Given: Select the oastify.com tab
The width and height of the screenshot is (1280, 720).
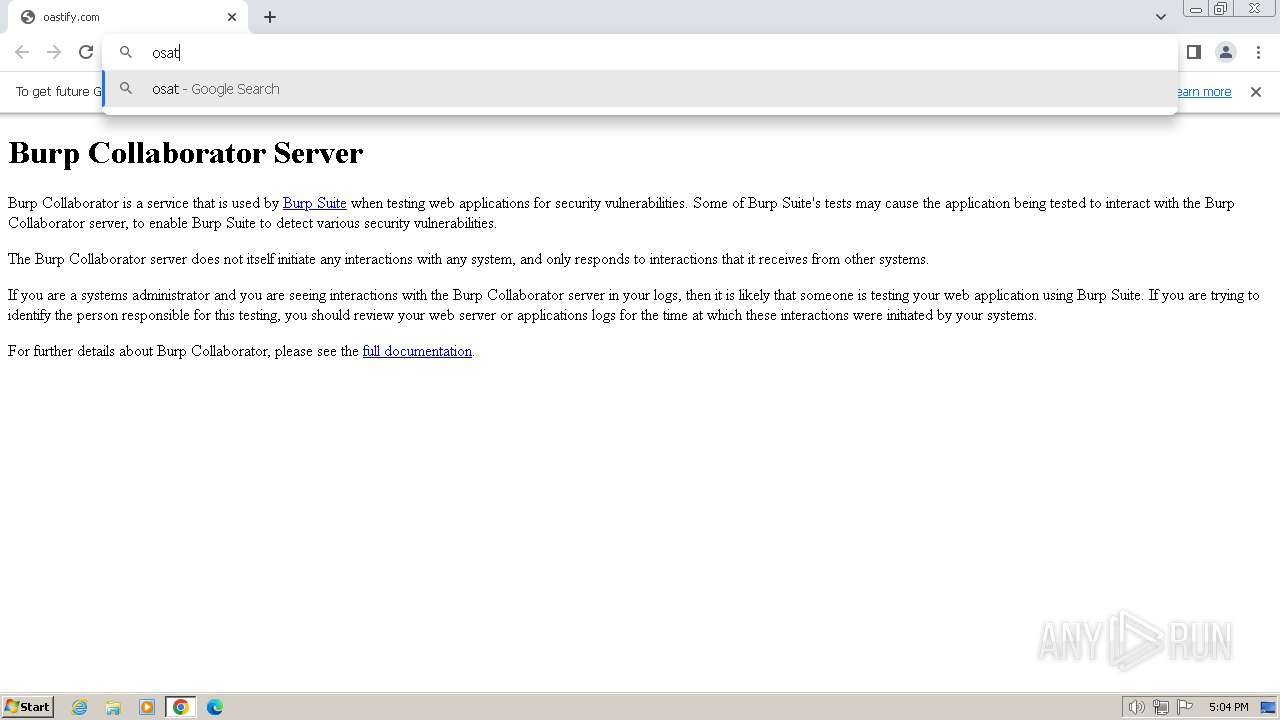Looking at the screenshot, I should 128,17.
